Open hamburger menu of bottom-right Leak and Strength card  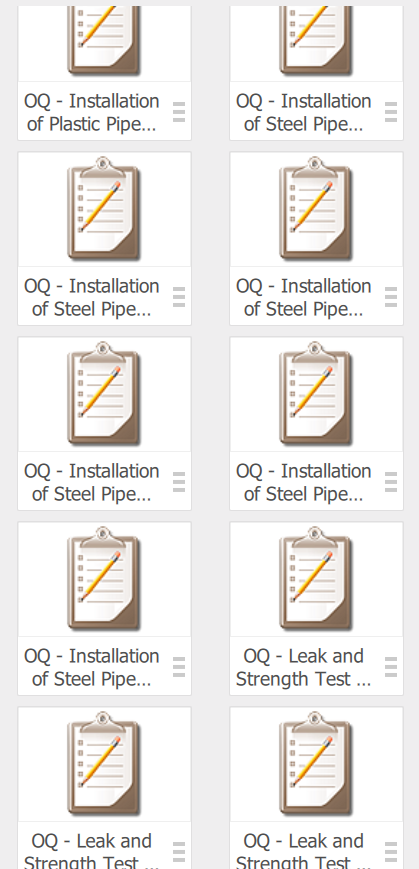click(391, 852)
